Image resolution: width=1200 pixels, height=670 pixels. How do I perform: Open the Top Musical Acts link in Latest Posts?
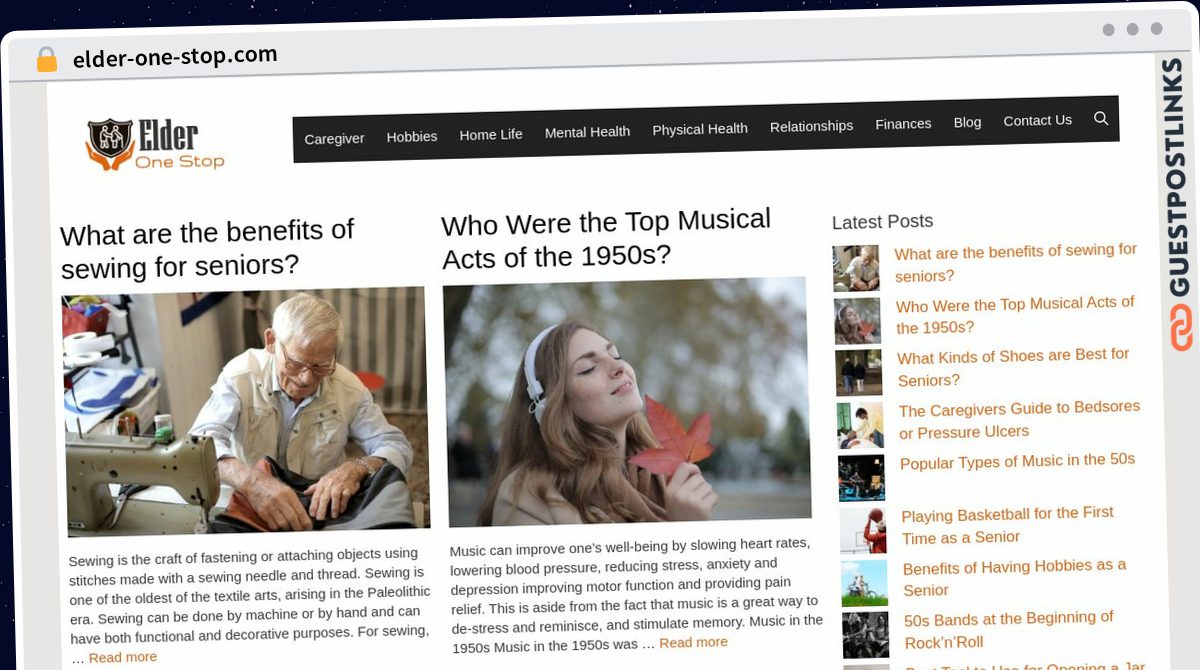[x=1015, y=315]
